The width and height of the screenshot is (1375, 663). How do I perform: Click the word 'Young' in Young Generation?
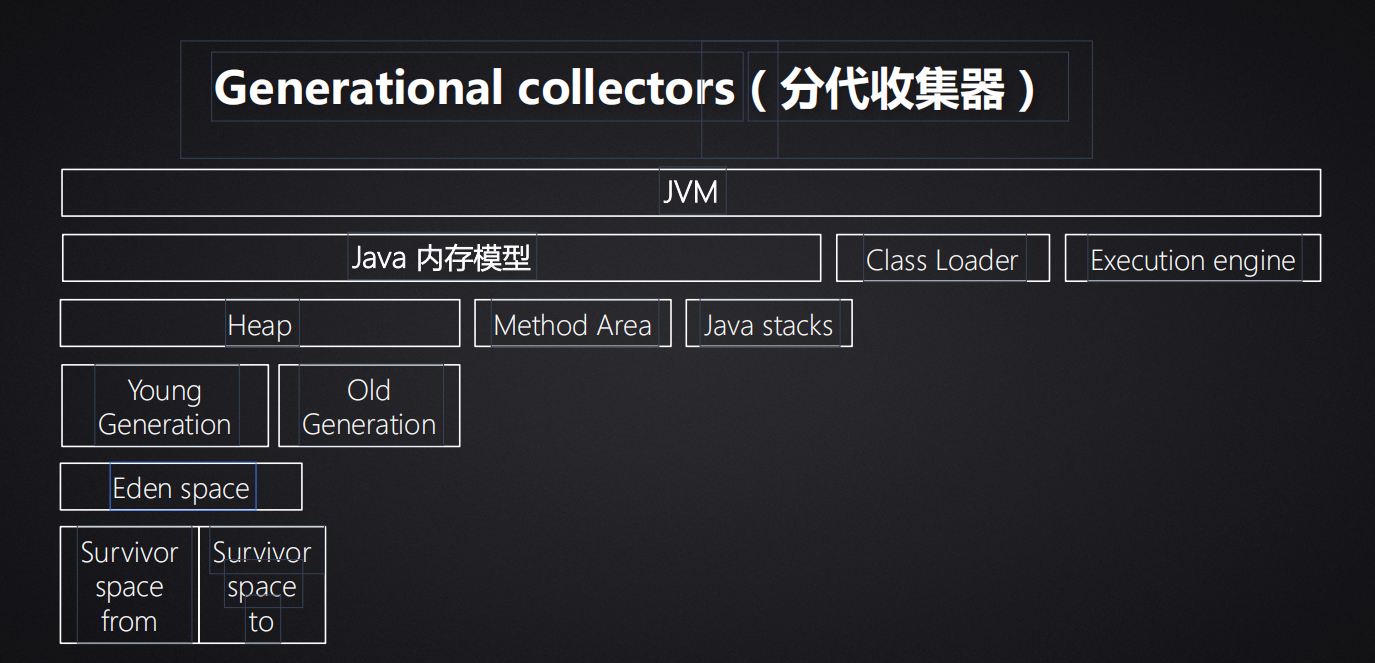165,390
